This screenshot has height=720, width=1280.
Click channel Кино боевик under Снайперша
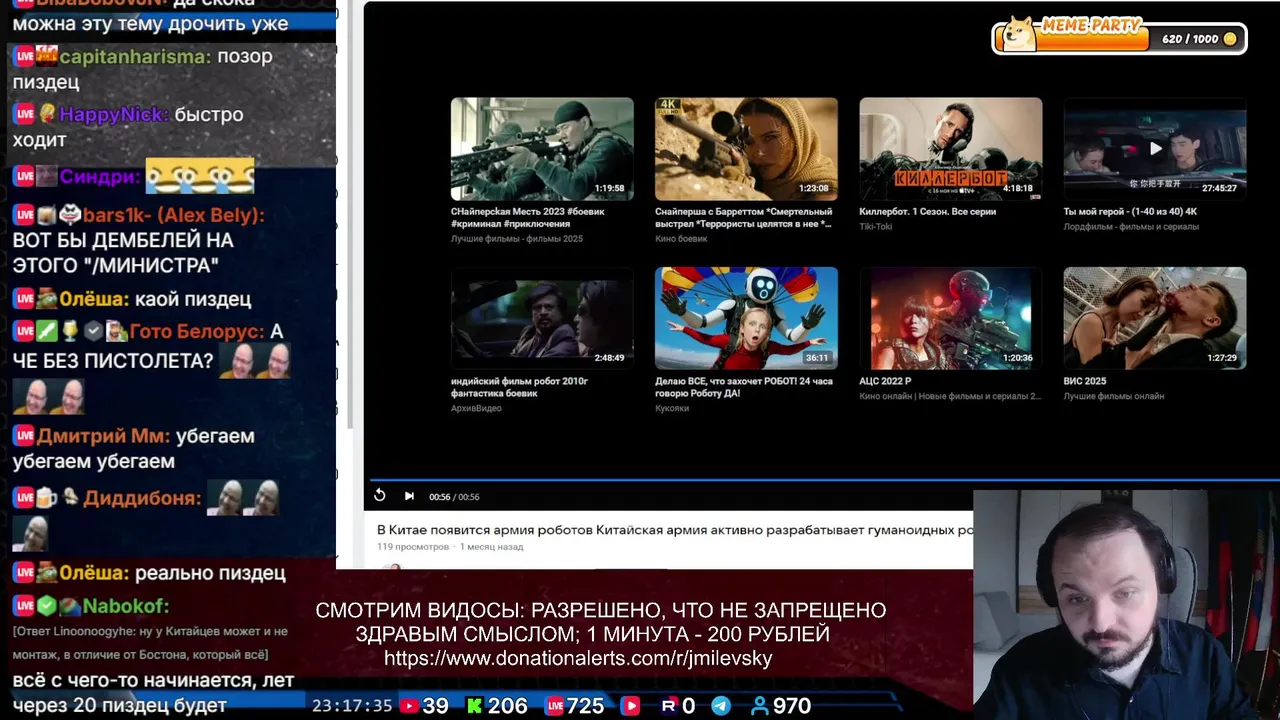tap(681, 239)
